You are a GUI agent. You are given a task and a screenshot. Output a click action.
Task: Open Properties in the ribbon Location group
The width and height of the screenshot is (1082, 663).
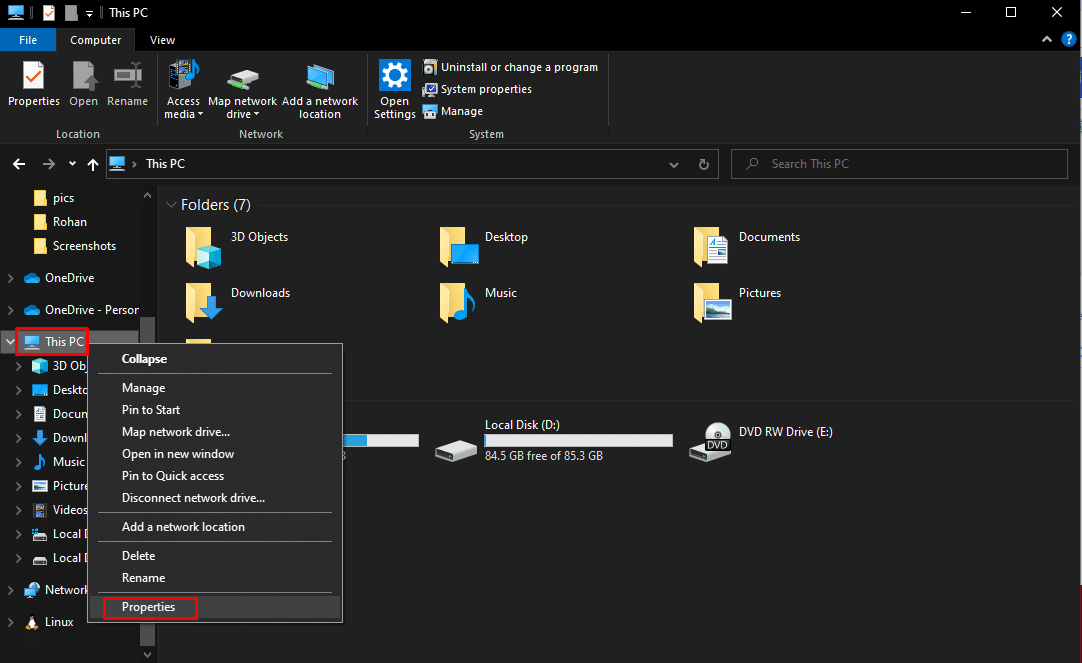pyautogui.click(x=33, y=83)
